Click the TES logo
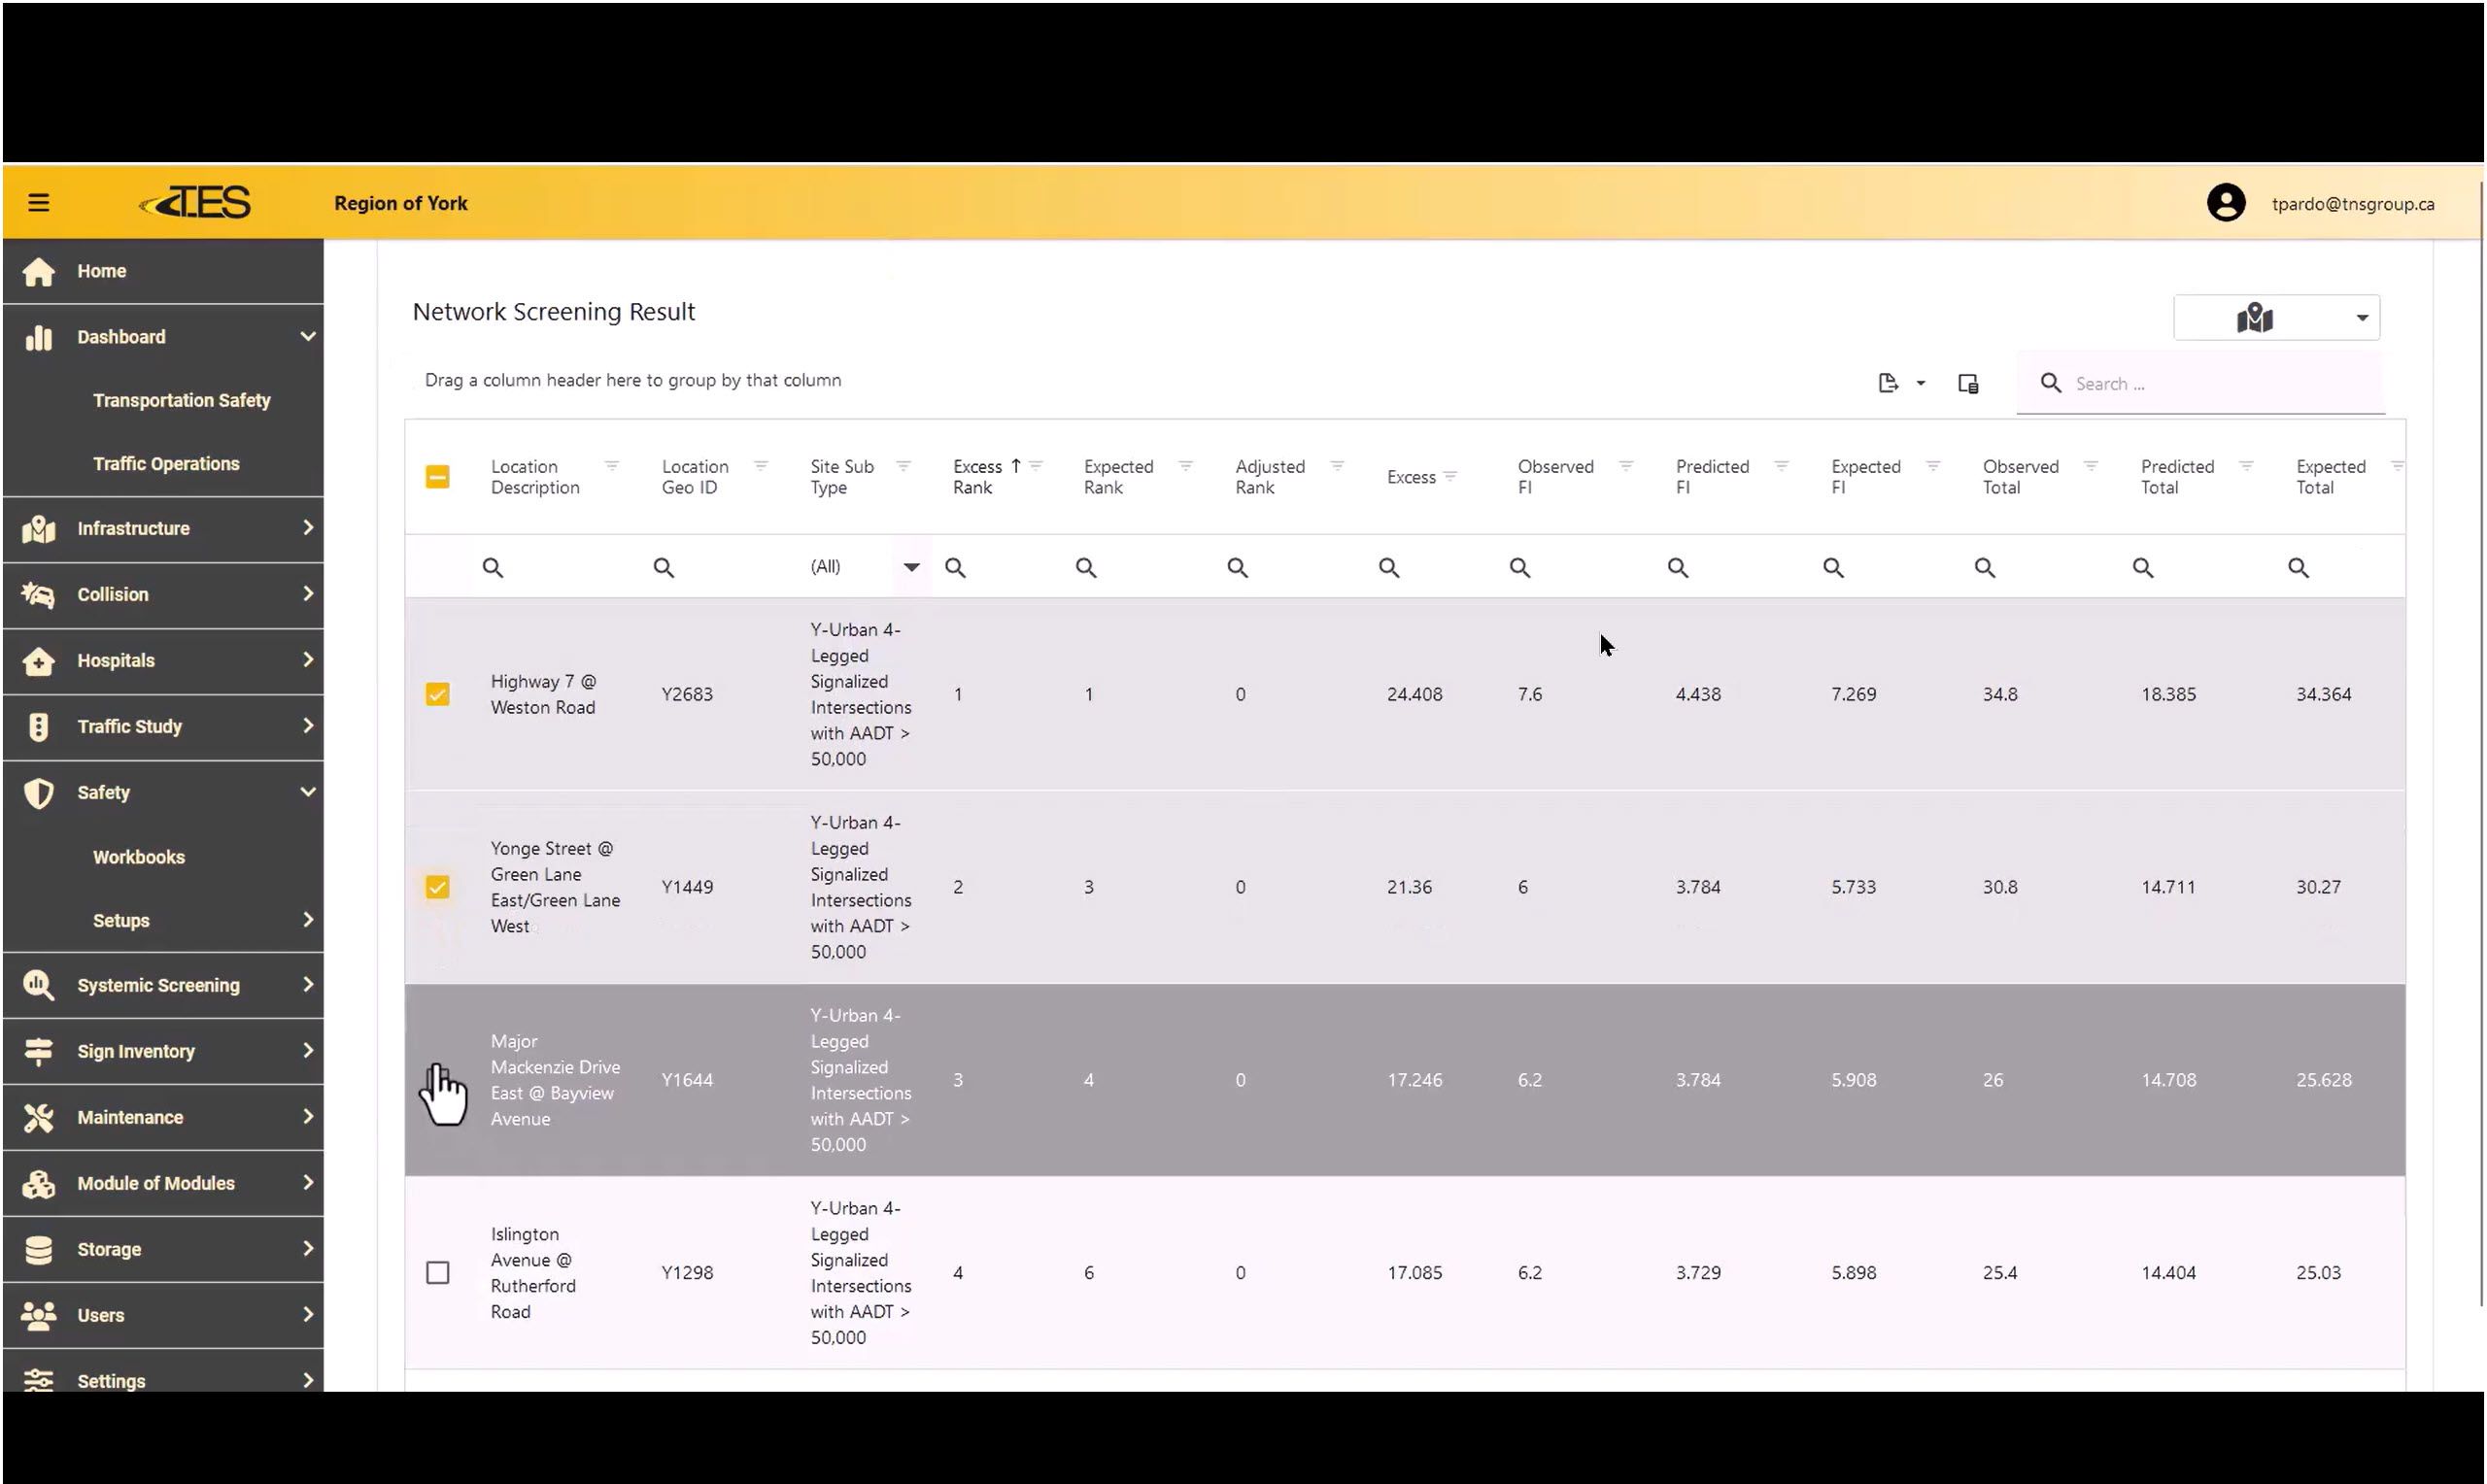2487x1484 pixels. coord(197,203)
